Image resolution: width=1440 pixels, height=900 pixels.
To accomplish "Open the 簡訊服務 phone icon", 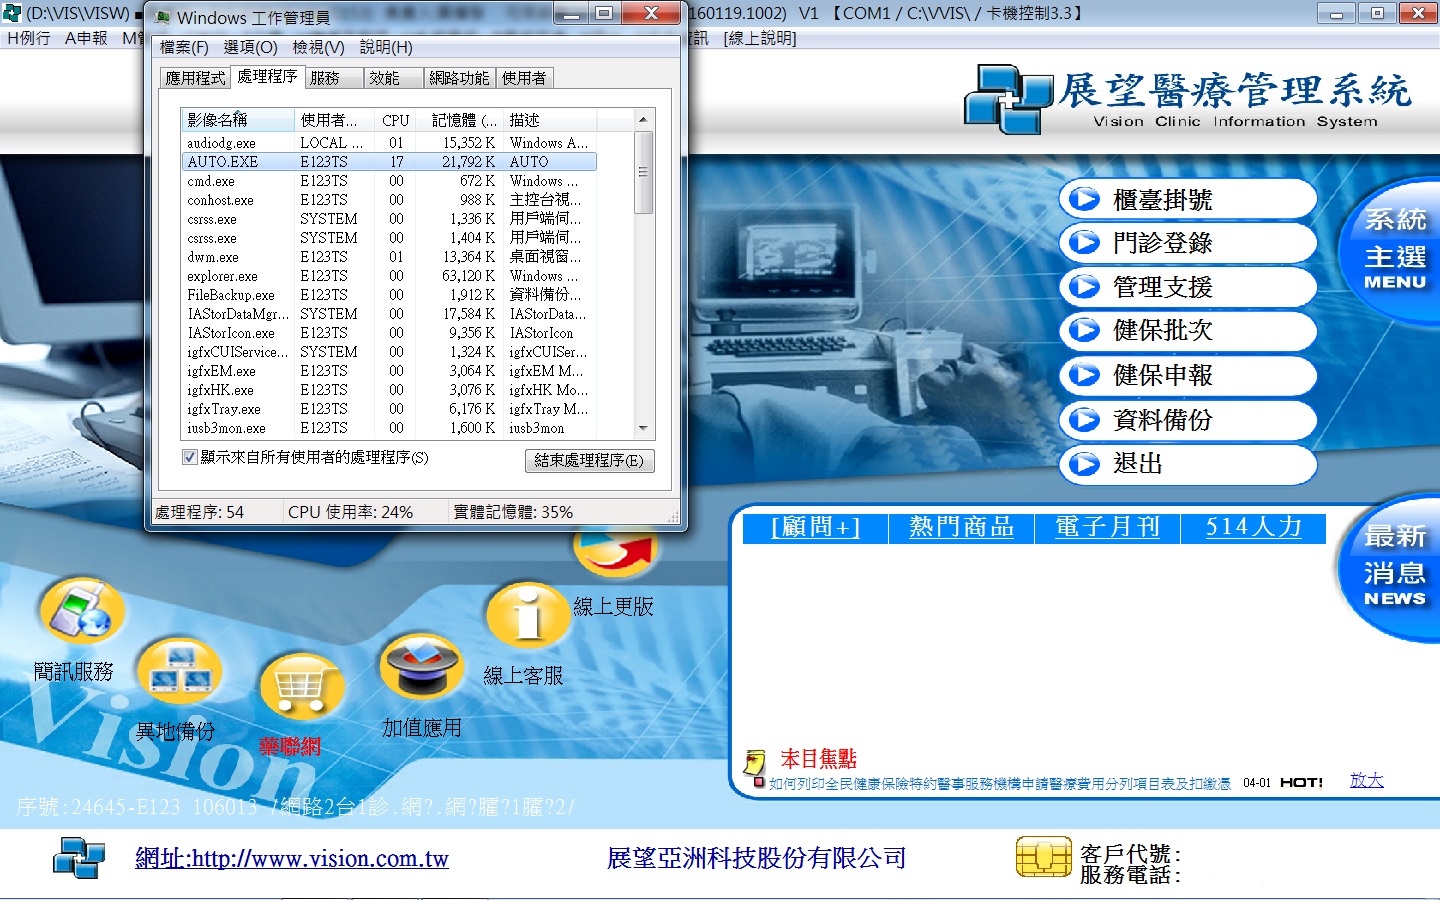I will (81, 611).
